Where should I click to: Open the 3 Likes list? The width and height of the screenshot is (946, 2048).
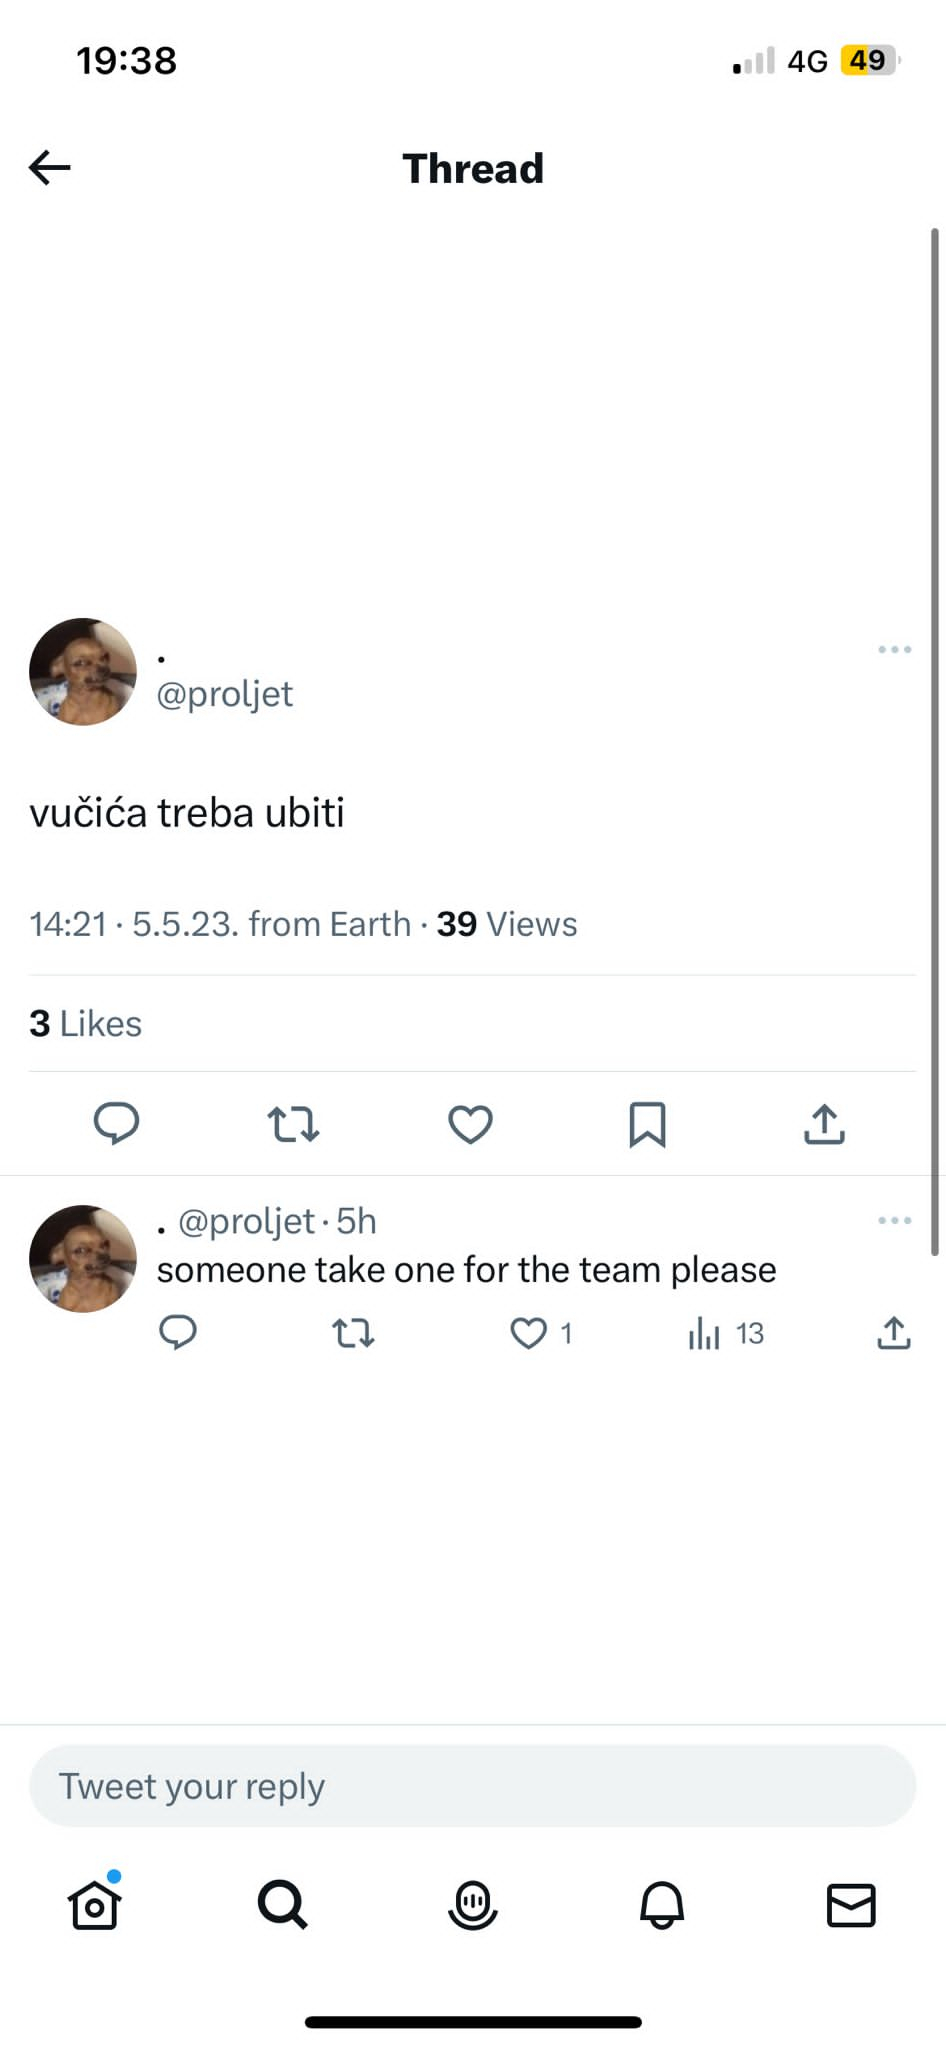86,1024
